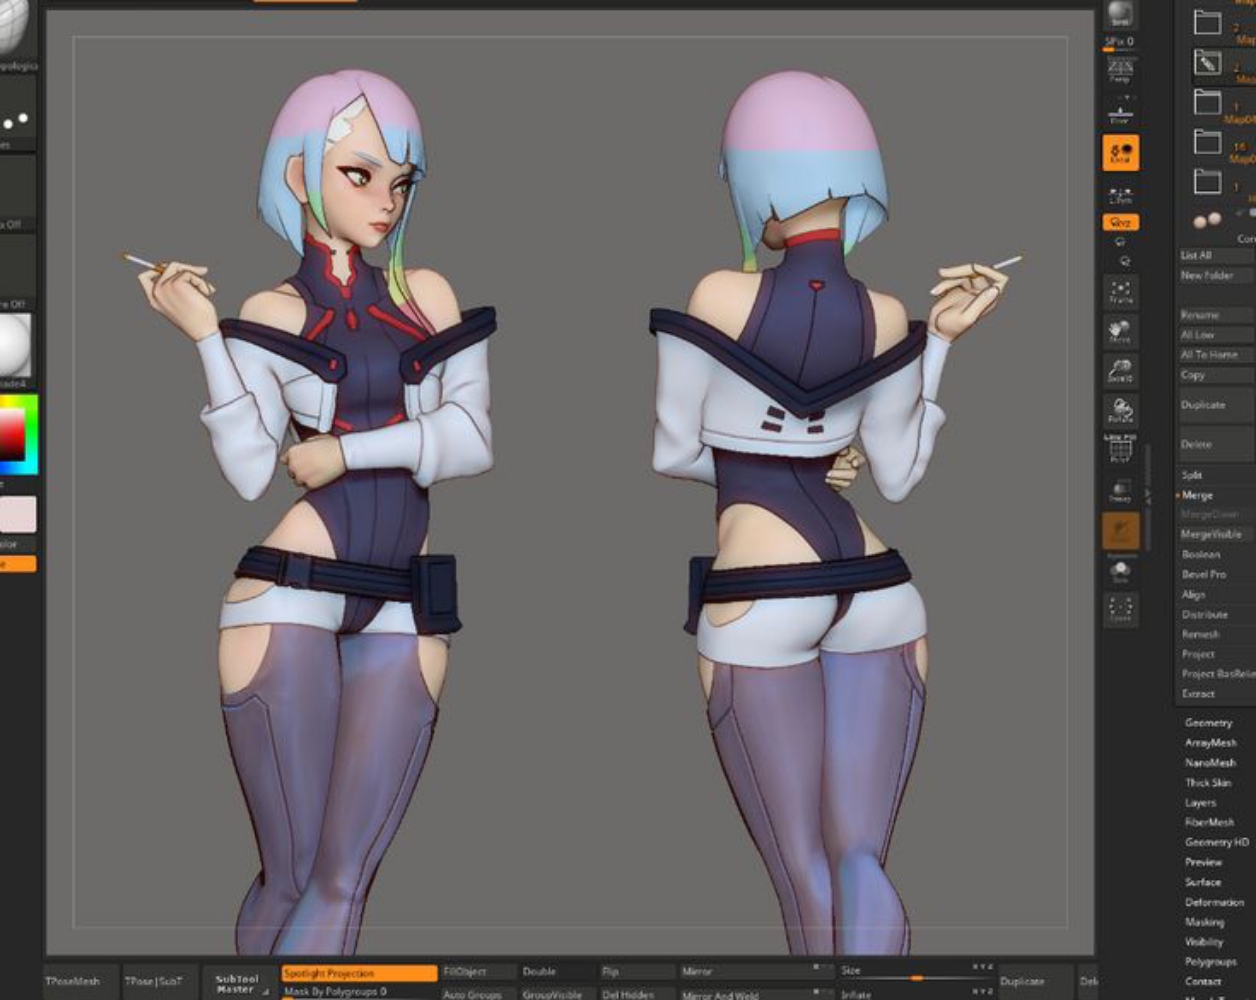
Task: Expand the Deformation subpalette
Action: pyautogui.click(x=1214, y=902)
